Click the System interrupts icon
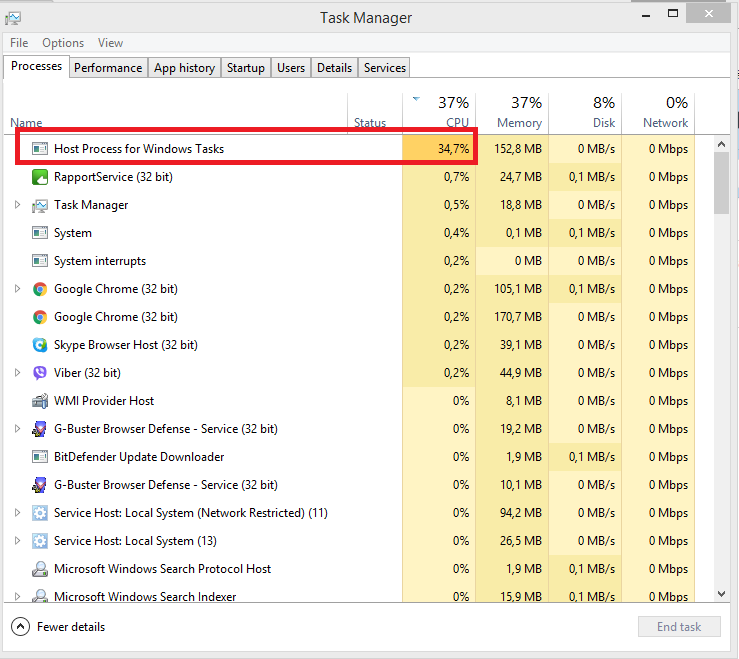739x659 pixels. pos(40,261)
